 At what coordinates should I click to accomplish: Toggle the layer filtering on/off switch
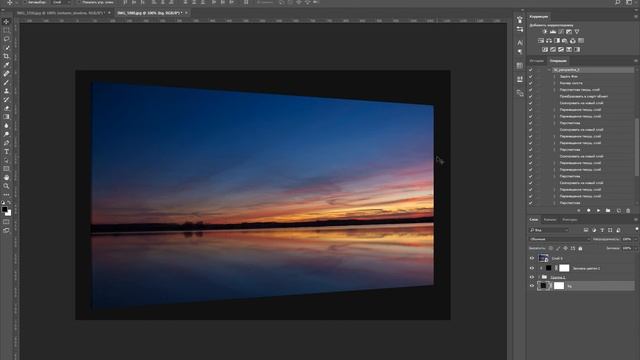(636, 230)
